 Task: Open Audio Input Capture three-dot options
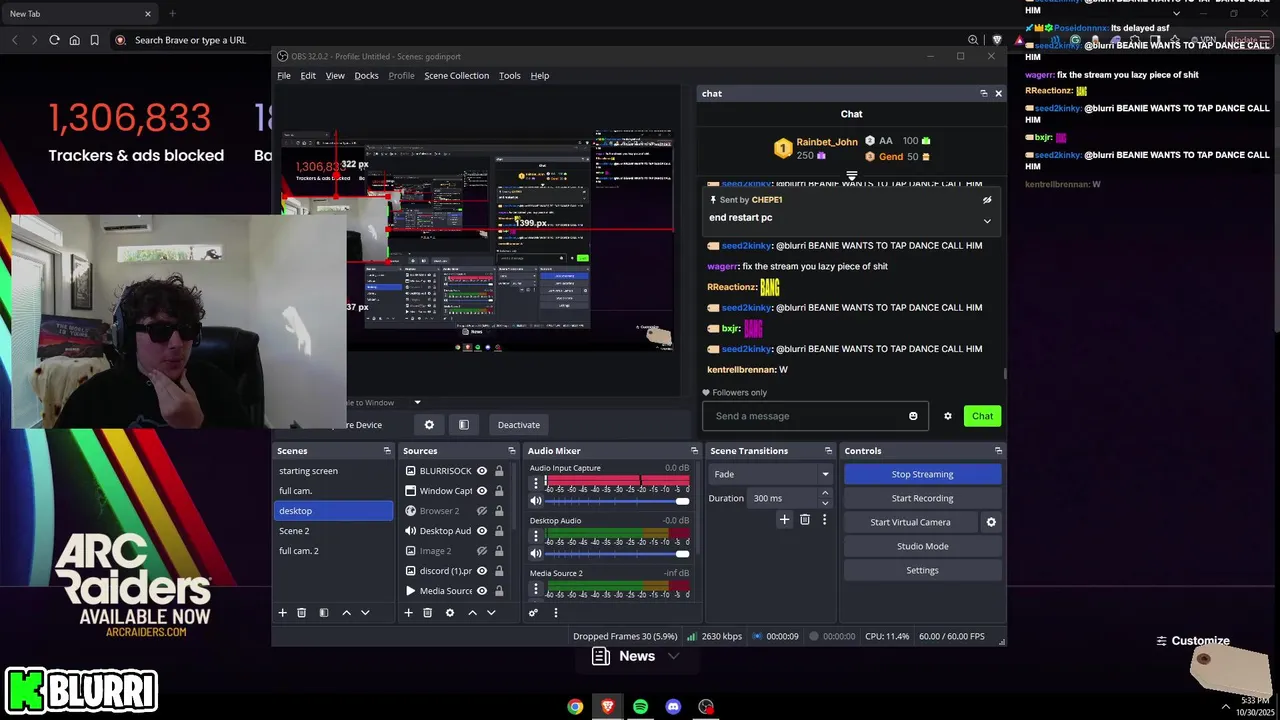[535, 484]
